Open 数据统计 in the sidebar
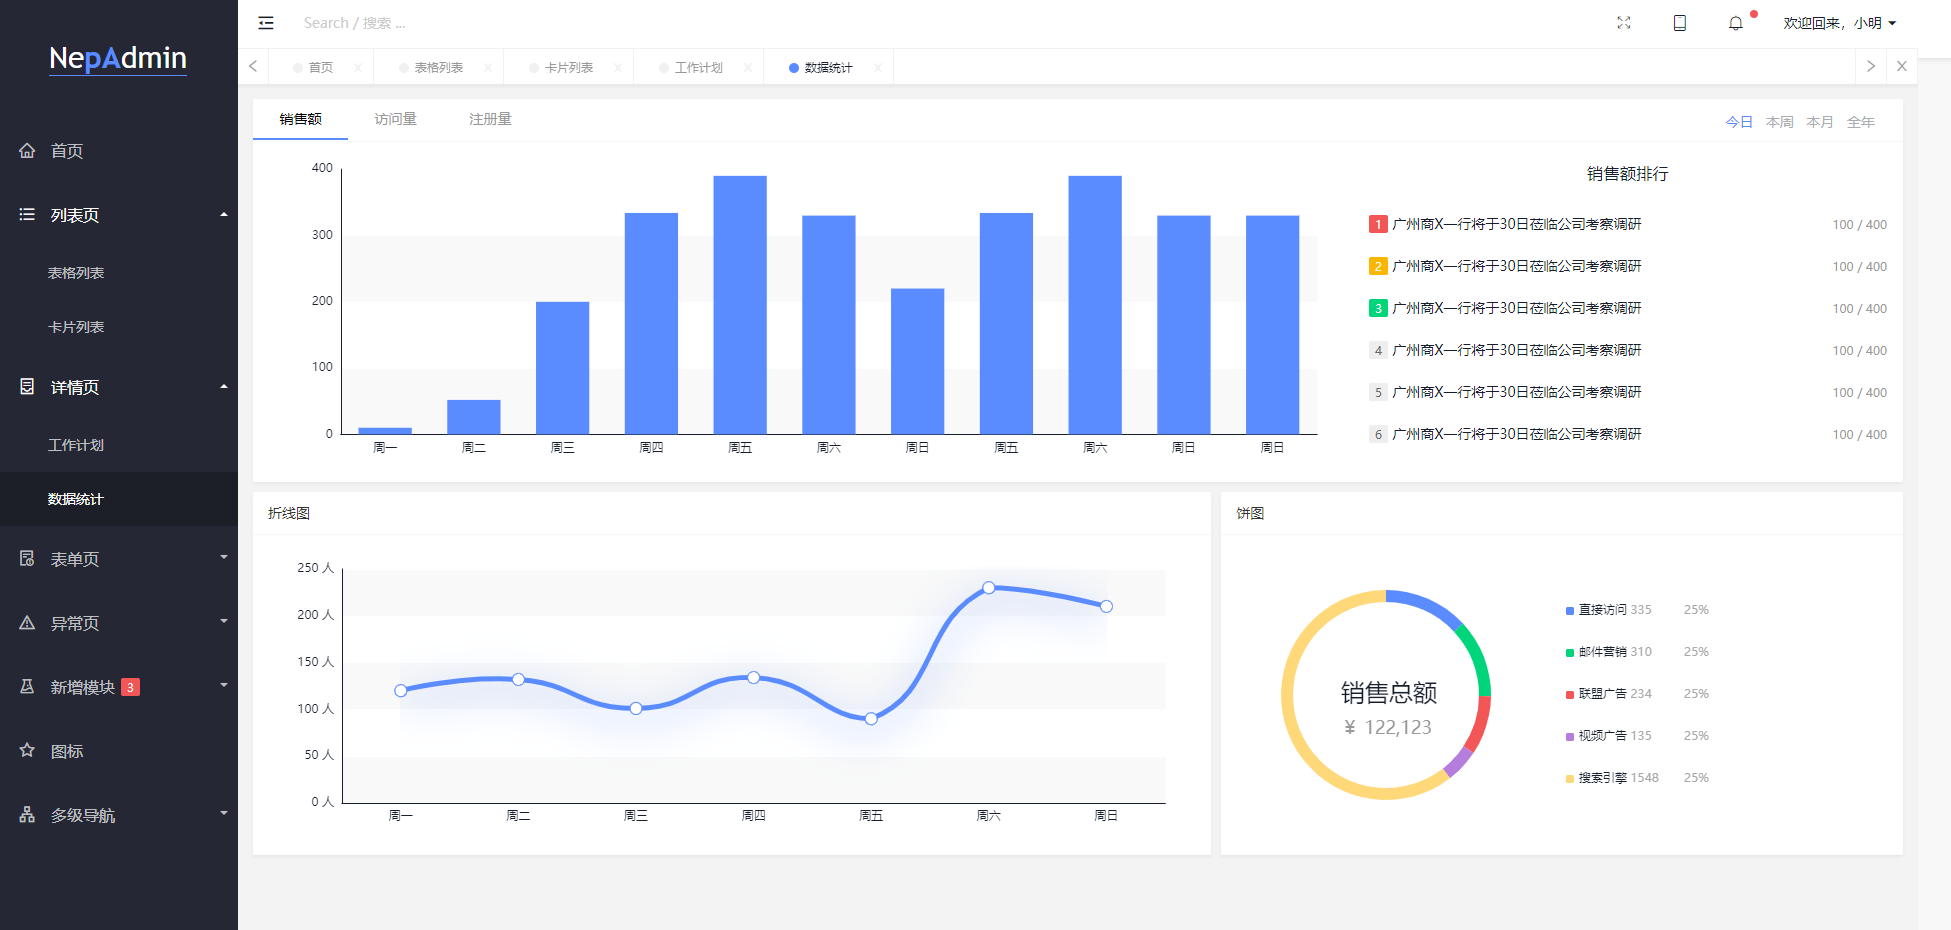Image resolution: width=1951 pixels, height=930 pixels. tap(119, 499)
